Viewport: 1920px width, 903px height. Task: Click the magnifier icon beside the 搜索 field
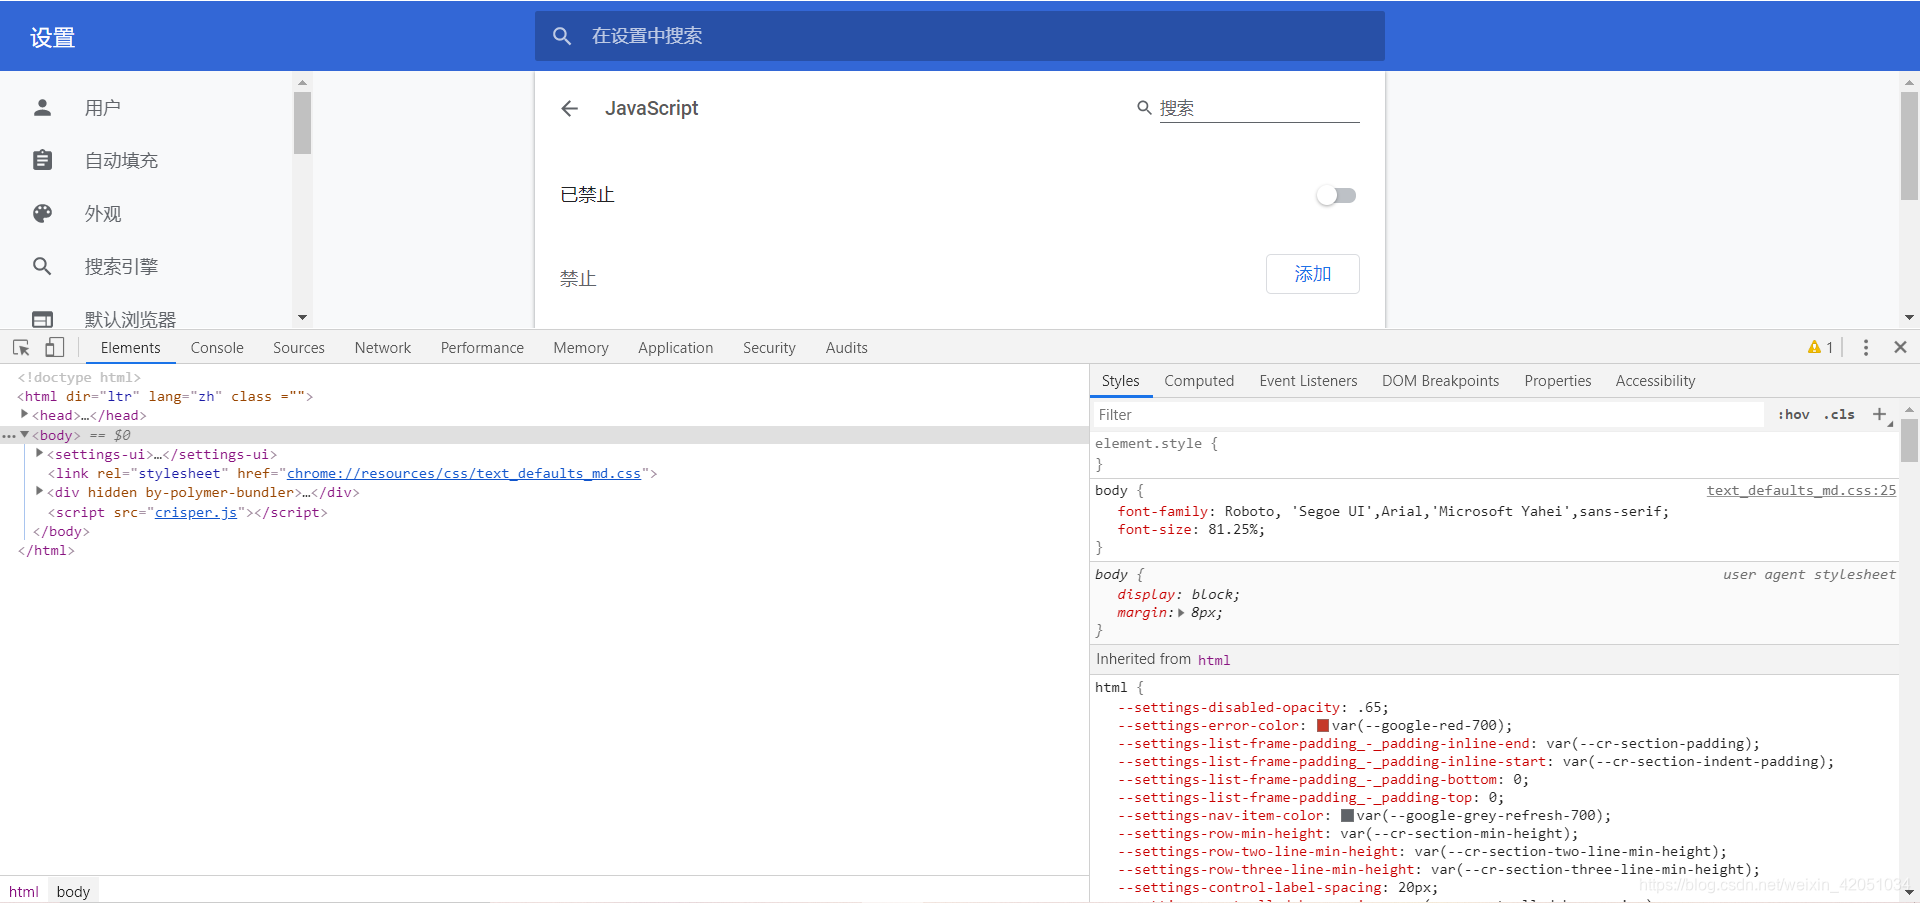click(x=1144, y=108)
